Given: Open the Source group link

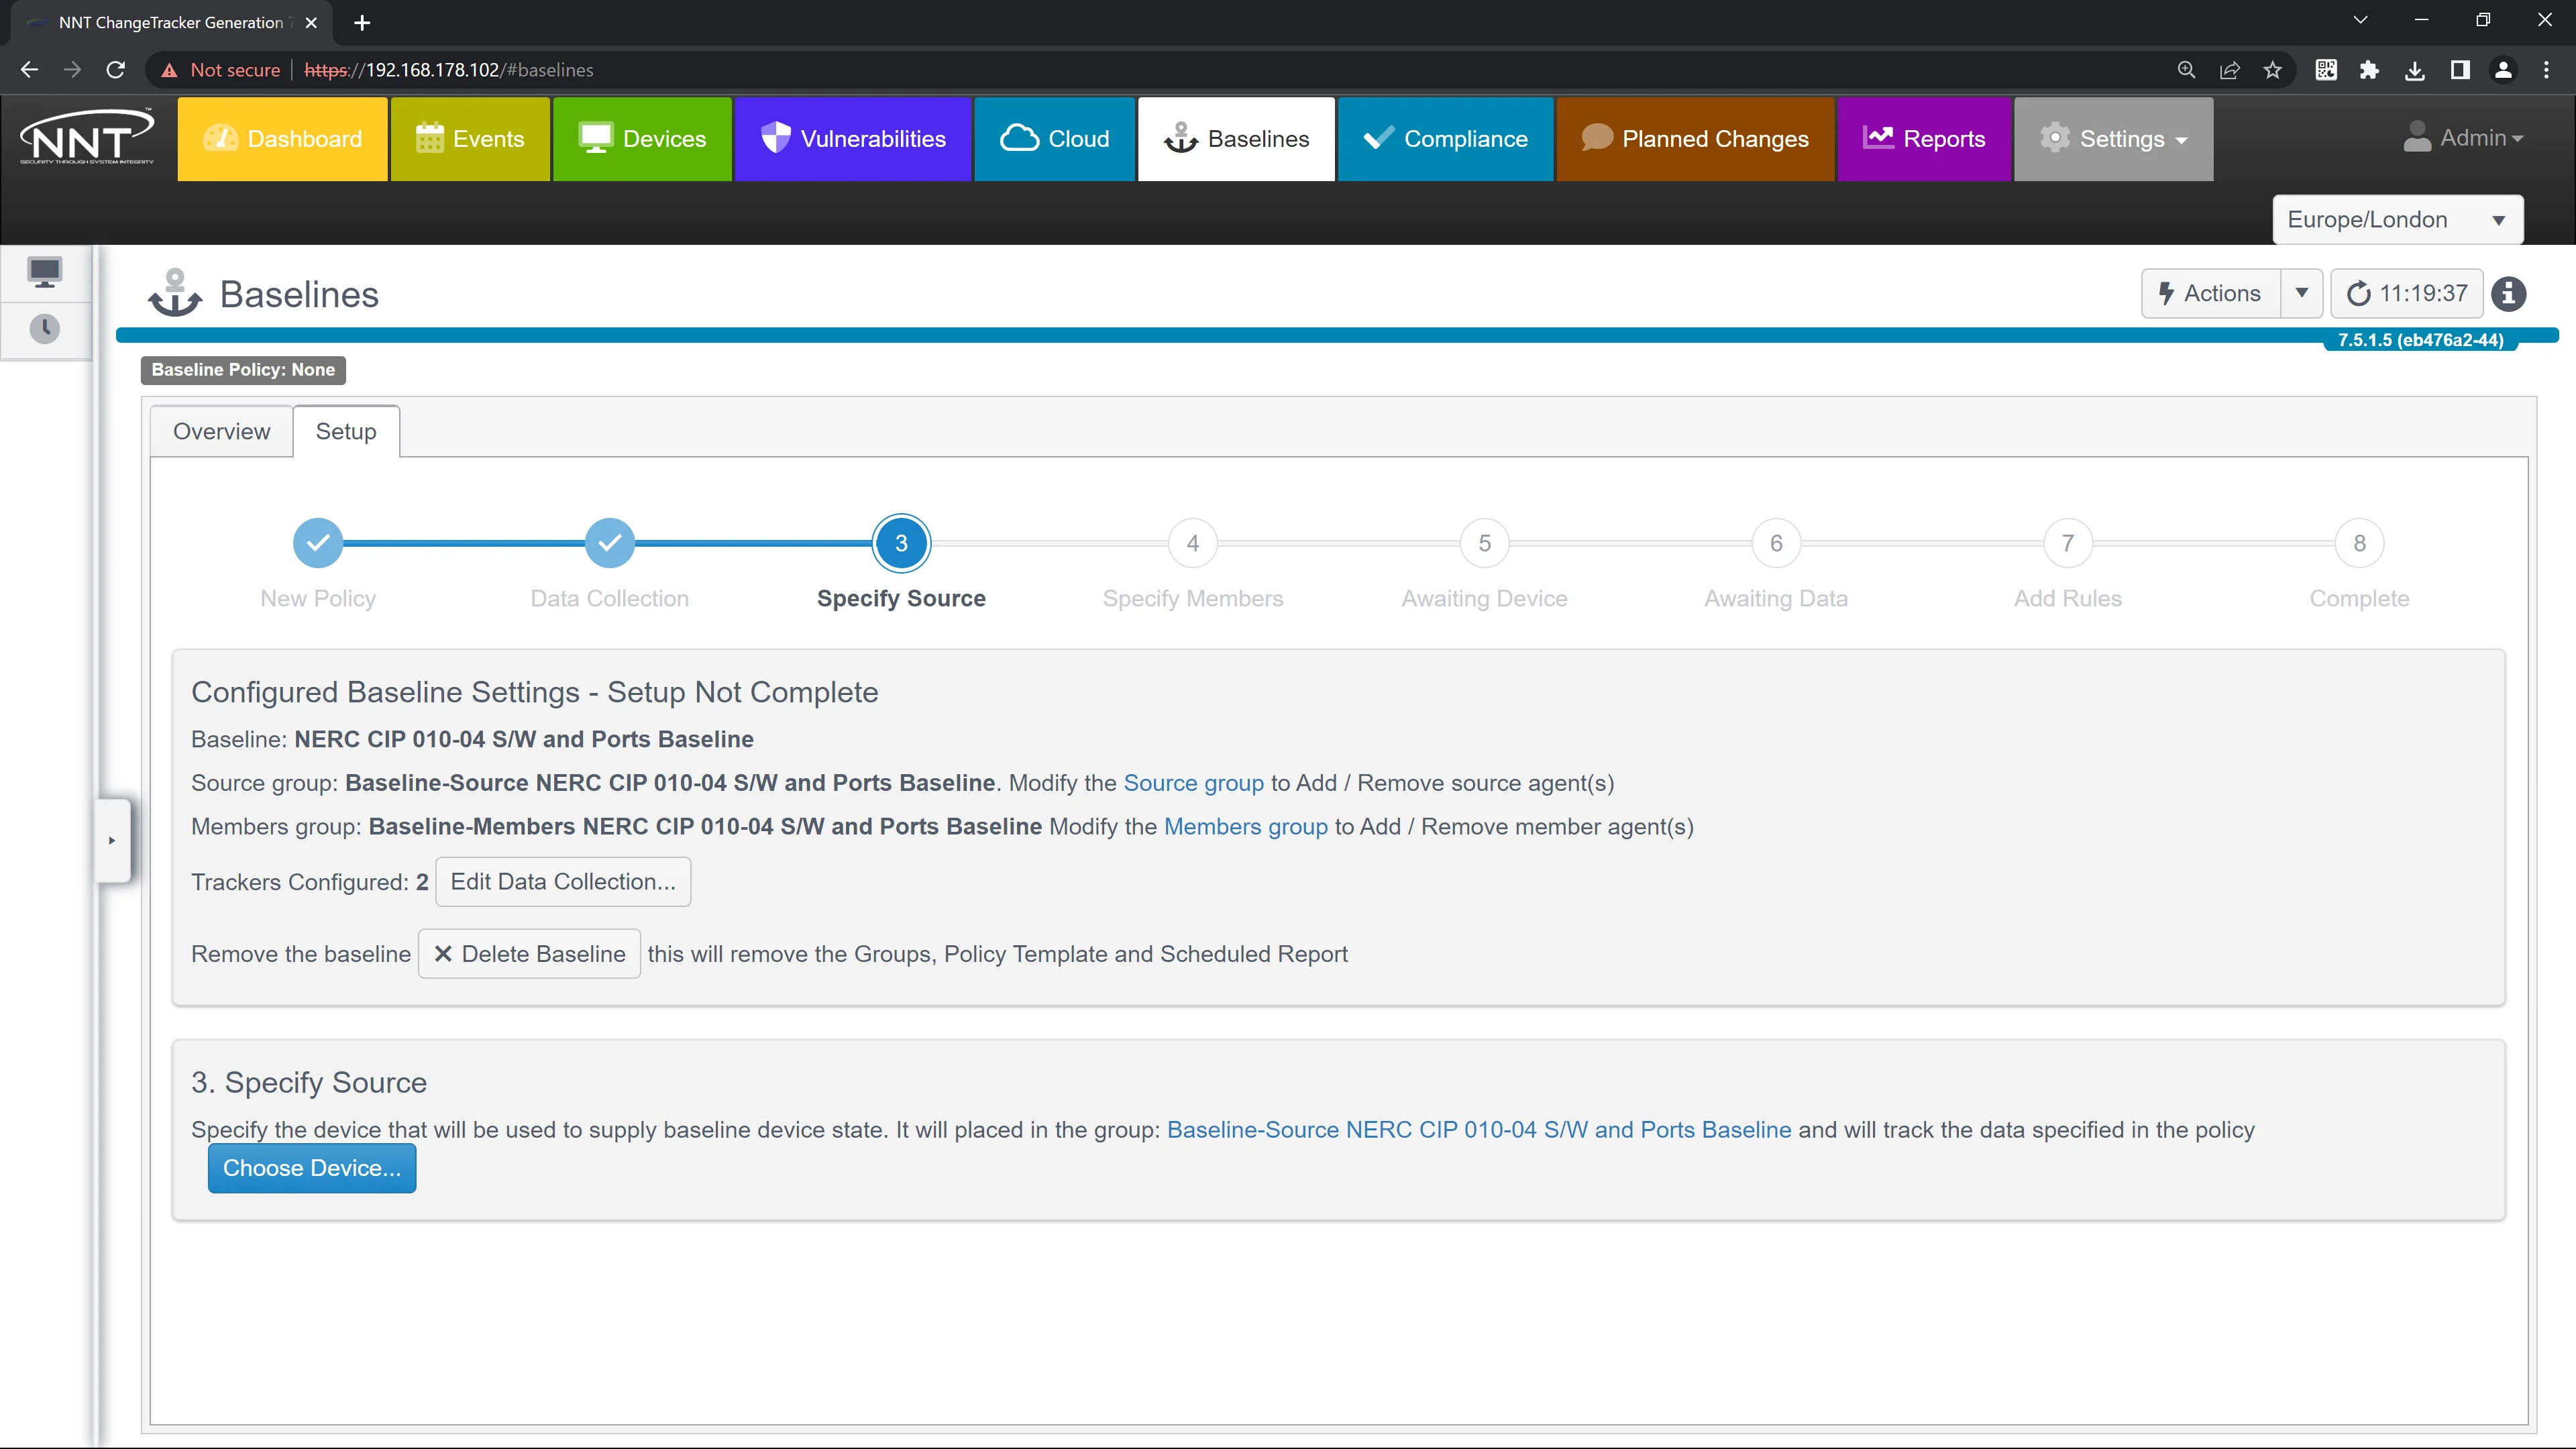Looking at the screenshot, I should pyautogui.click(x=1194, y=783).
